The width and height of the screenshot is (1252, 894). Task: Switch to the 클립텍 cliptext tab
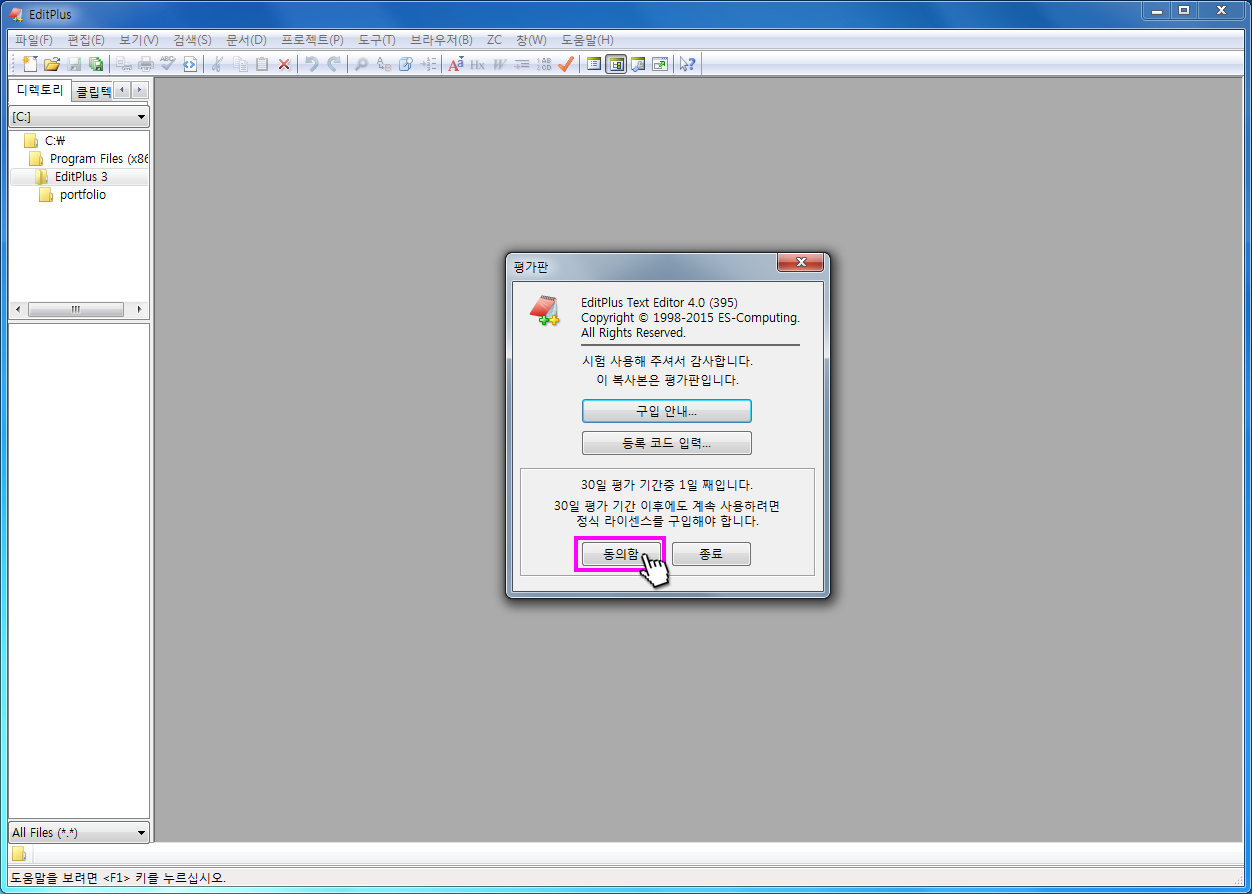(x=93, y=91)
